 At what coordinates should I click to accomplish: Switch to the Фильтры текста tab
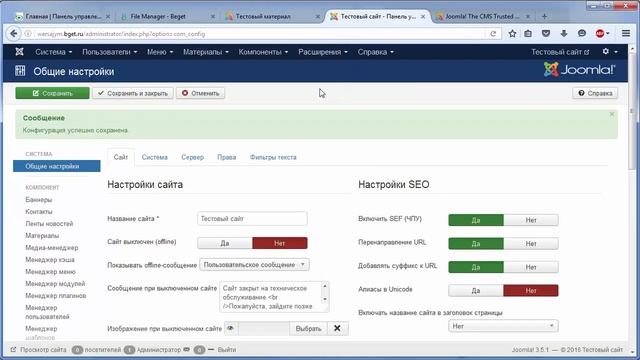273,157
